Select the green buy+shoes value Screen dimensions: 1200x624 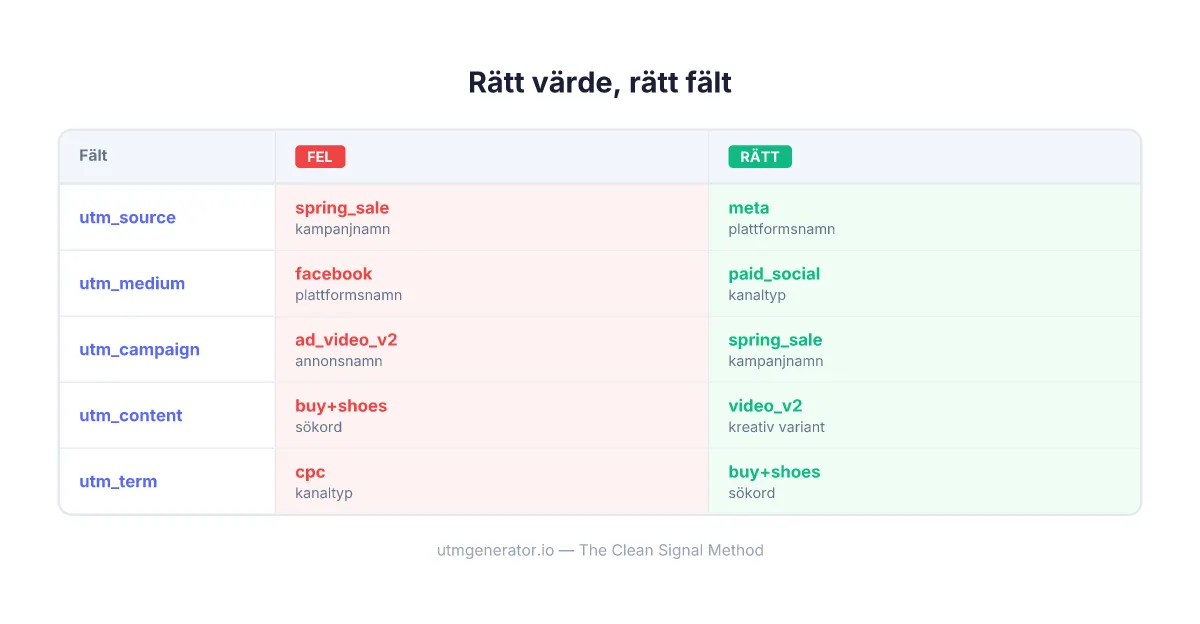click(774, 472)
